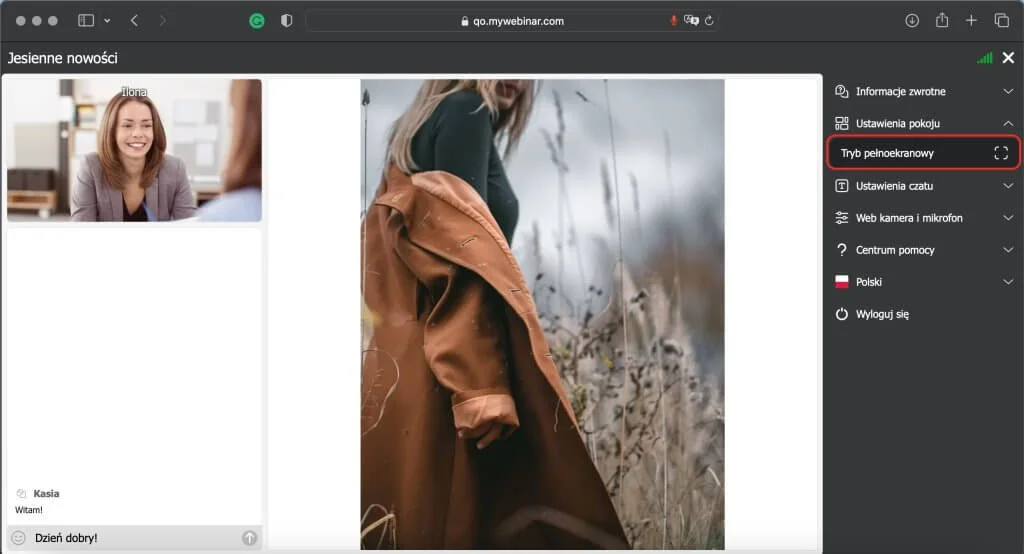Viewport: 1024px width, 554px height.
Task: Click Ilona's webcam video thumbnail
Action: (x=135, y=150)
